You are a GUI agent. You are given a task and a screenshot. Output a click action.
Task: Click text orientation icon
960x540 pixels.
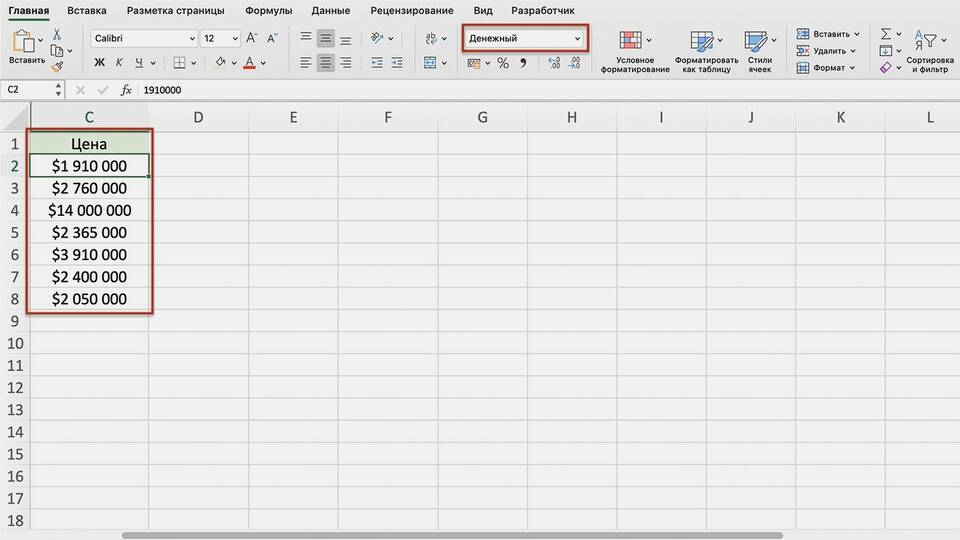pyautogui.click(x=377, y=38)
